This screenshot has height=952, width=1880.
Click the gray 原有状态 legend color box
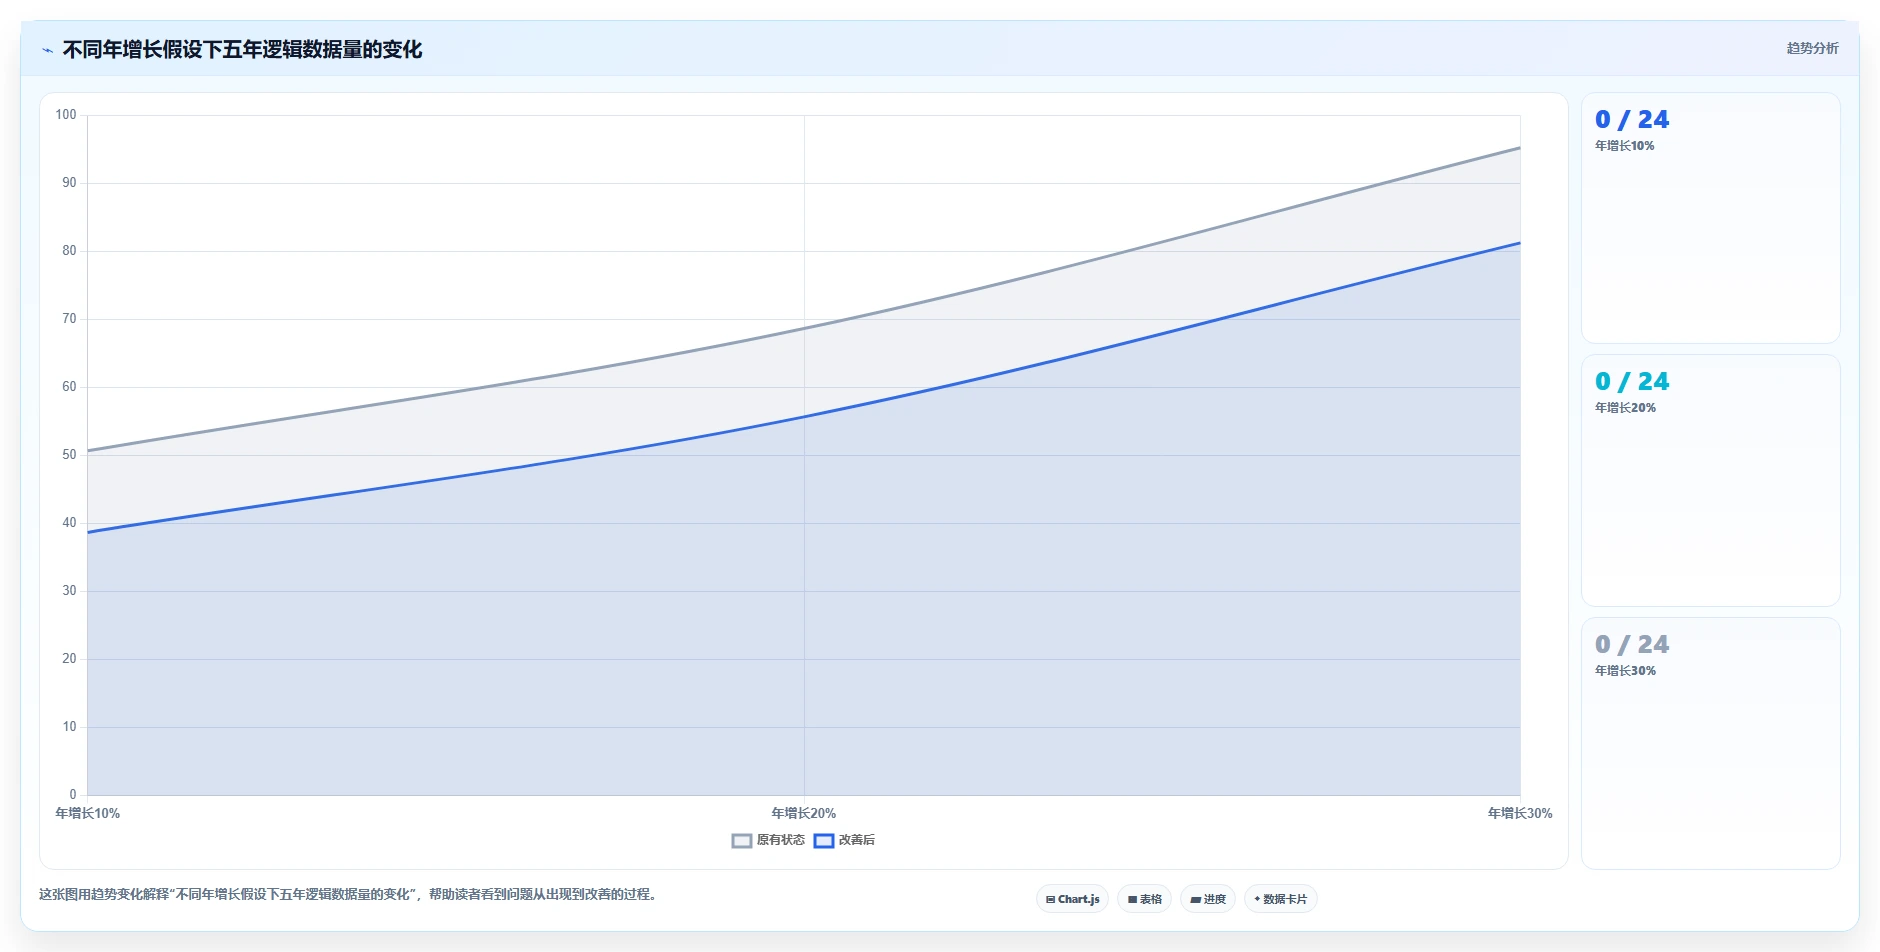pos(742,841)
